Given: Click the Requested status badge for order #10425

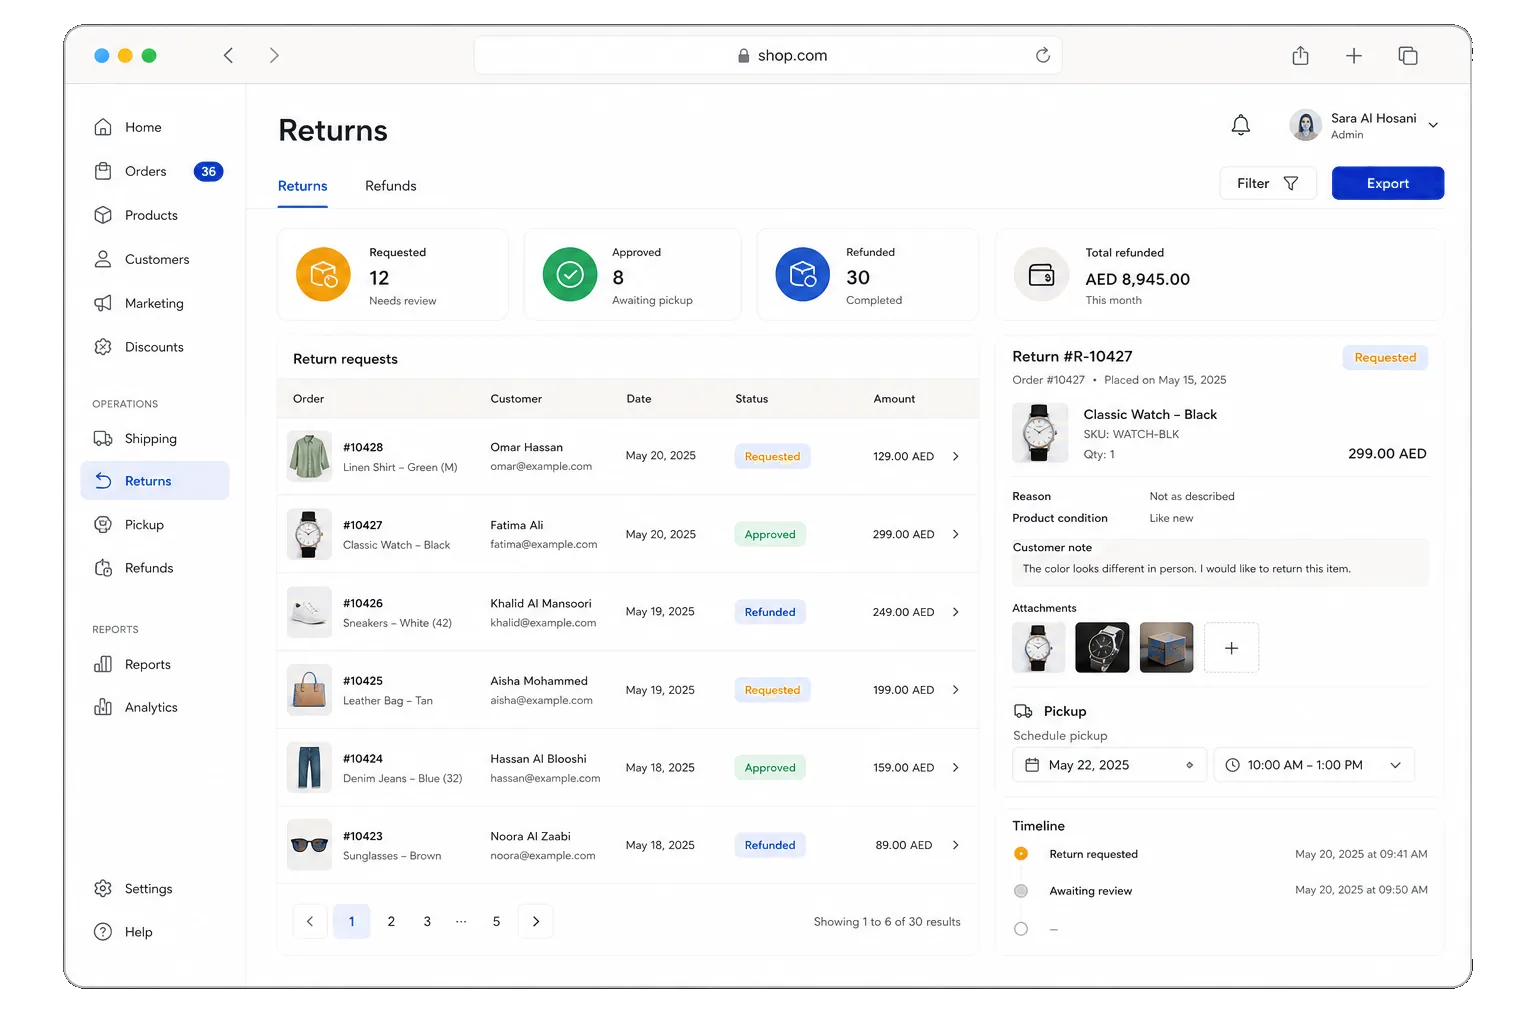Looking at the screenshot, I should click(772, 690).
